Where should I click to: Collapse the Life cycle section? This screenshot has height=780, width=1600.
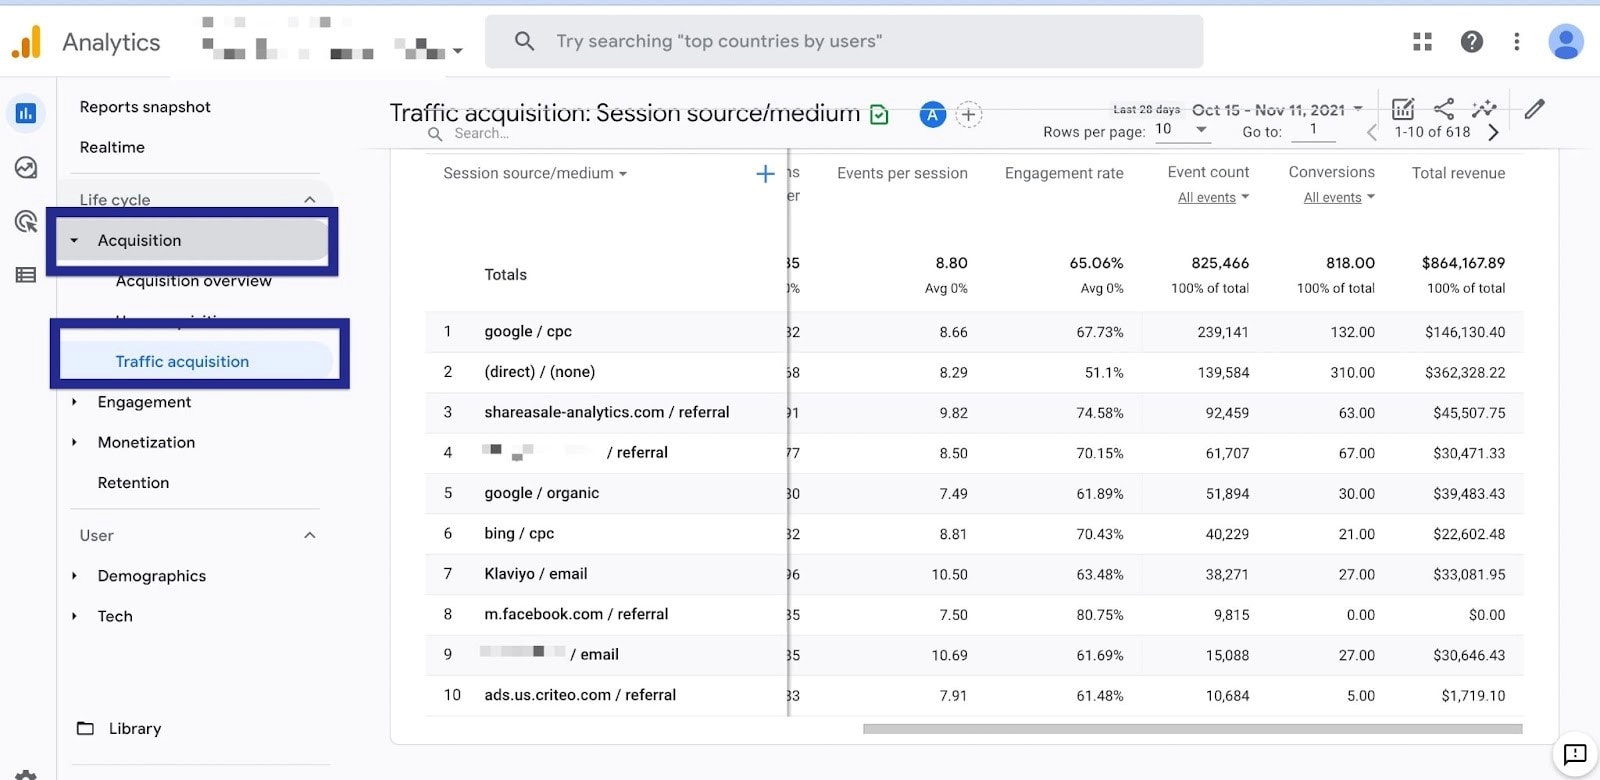coord(310,200)
